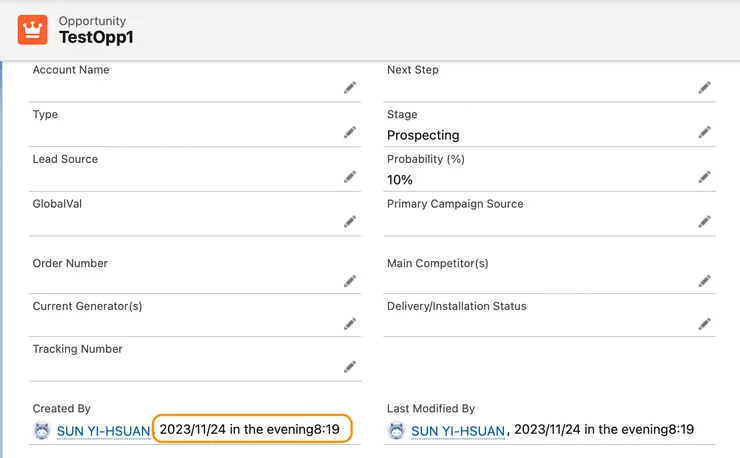Click the Created By user avatar

tap(42, 431)
